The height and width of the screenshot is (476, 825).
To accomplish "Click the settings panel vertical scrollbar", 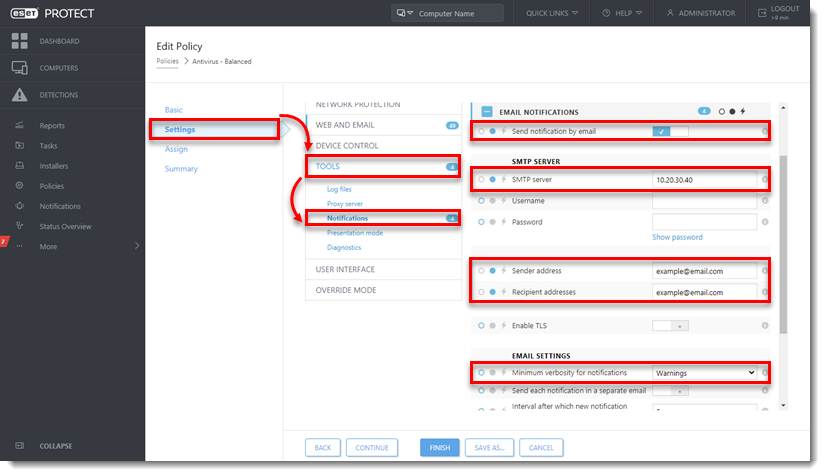I will coord(783,245).
